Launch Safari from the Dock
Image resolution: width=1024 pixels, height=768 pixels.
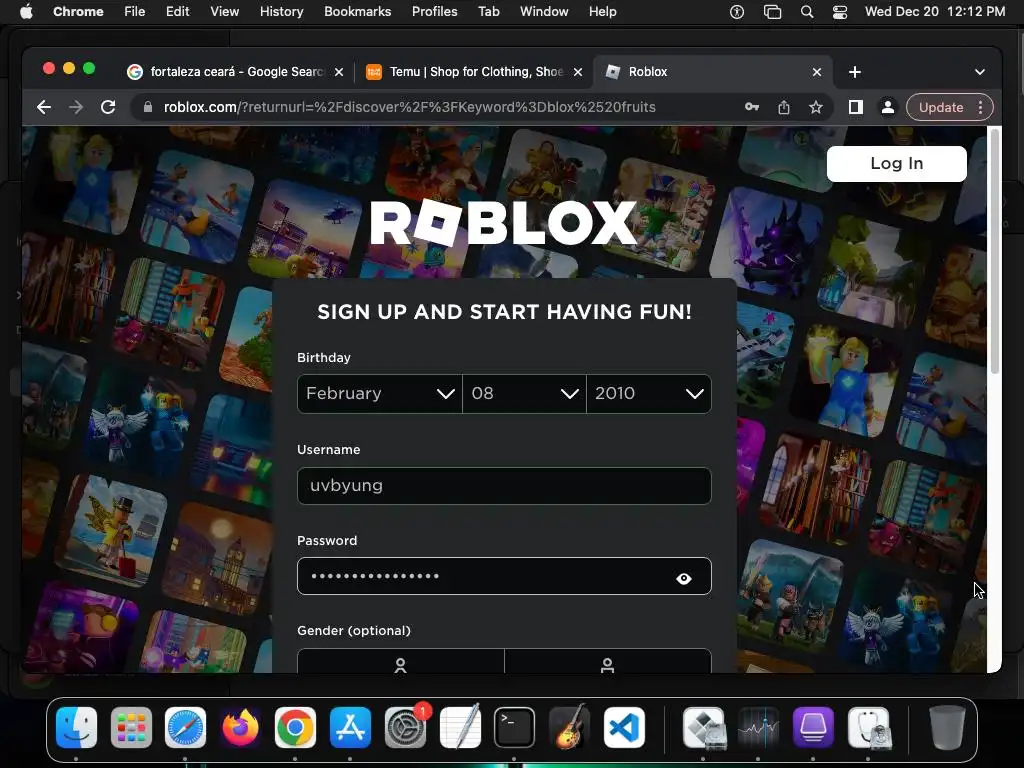click(185, 728)
